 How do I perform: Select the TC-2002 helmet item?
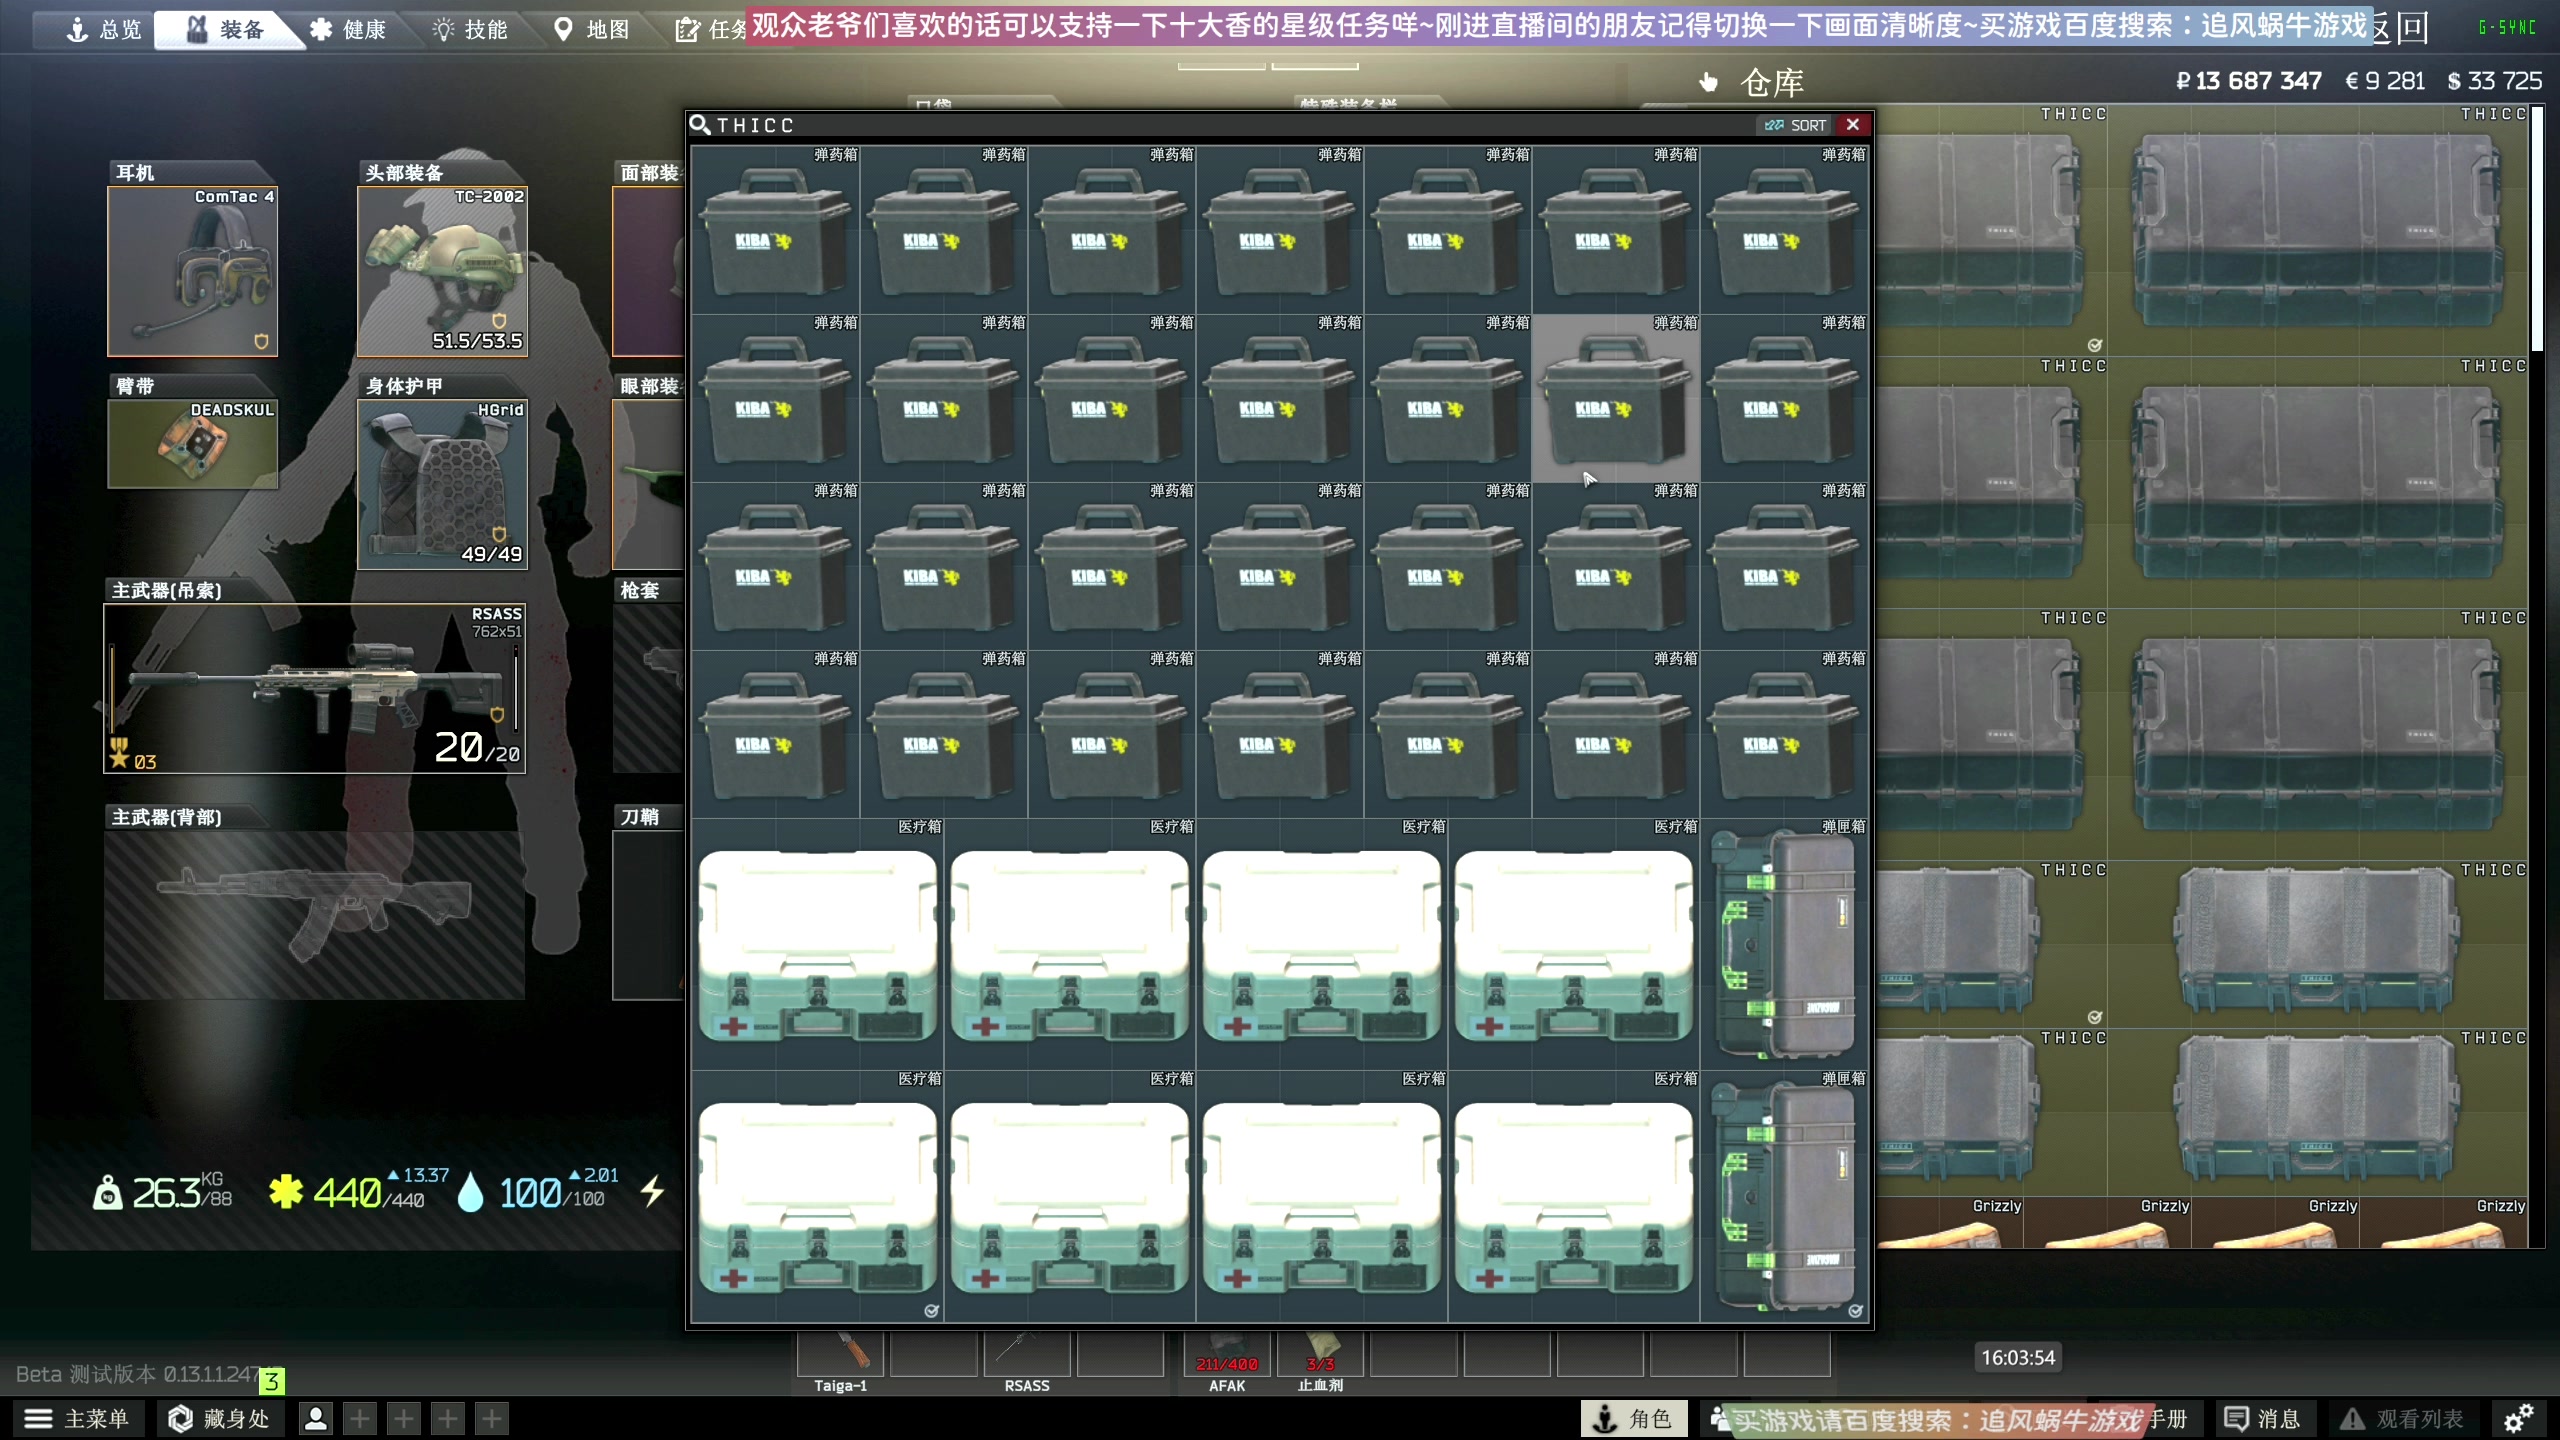(x=442, y=272)
